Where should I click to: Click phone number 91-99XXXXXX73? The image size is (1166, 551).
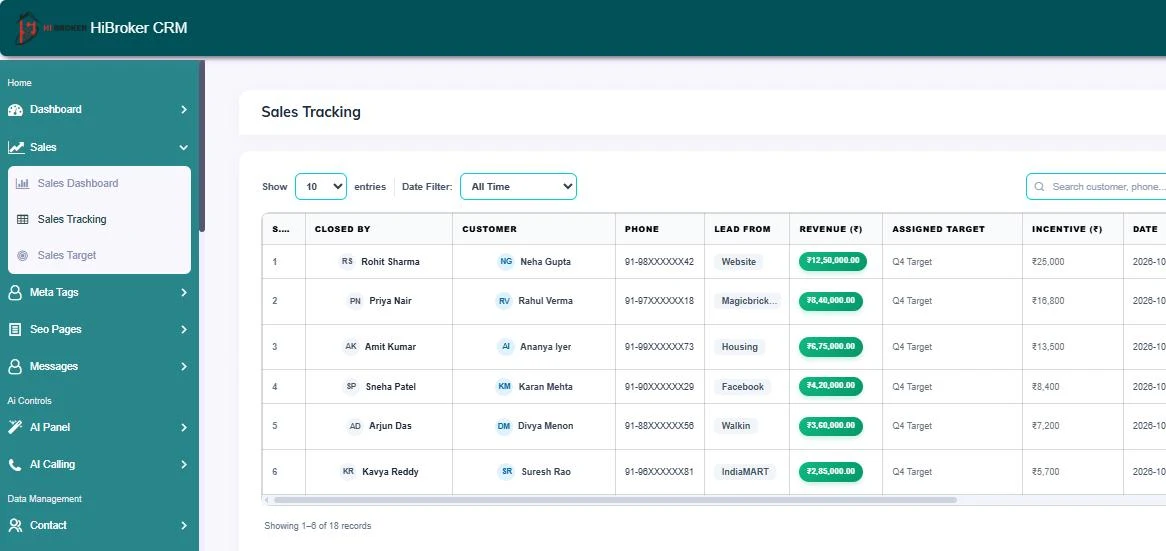point(659,347)
